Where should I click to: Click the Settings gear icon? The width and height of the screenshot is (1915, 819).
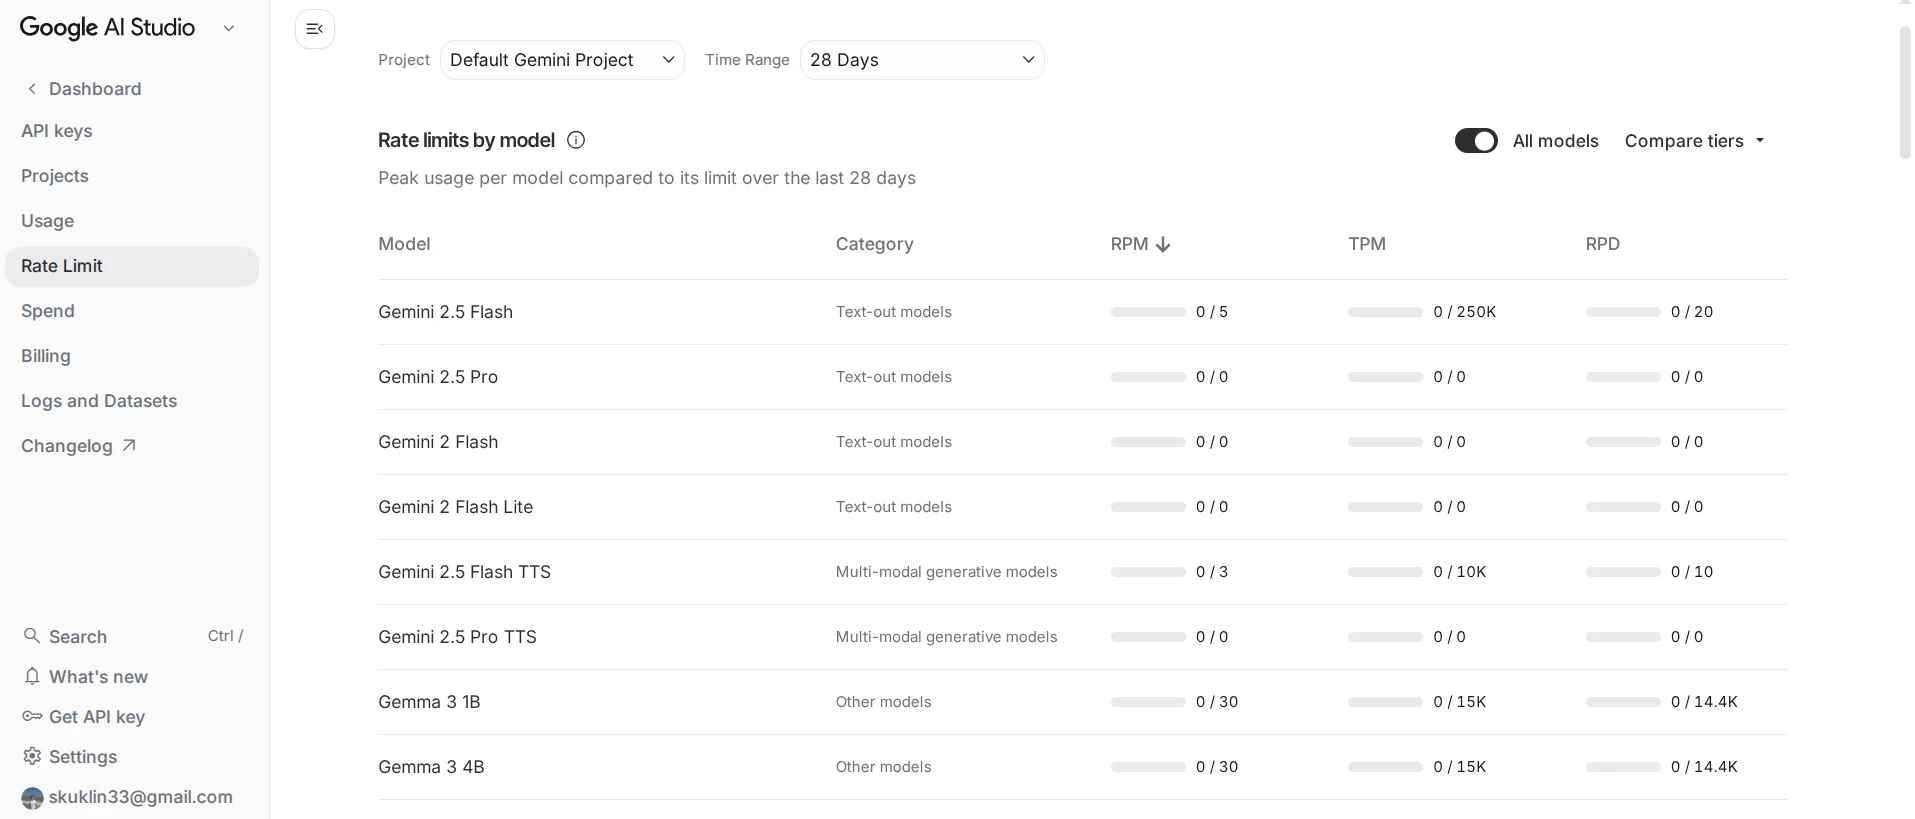point(32,756)
